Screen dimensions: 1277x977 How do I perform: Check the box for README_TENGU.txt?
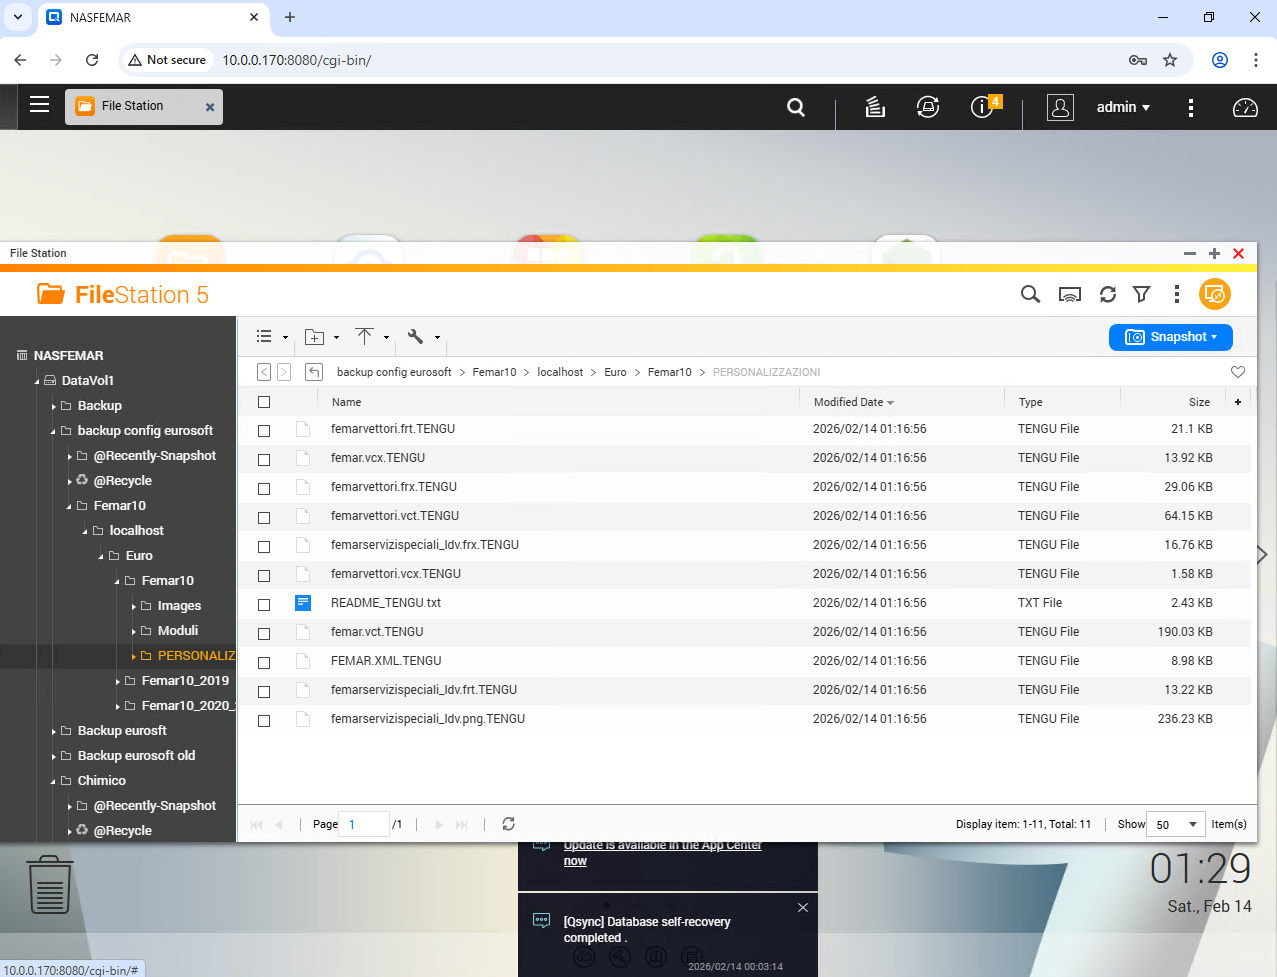(x=264, y=604)
